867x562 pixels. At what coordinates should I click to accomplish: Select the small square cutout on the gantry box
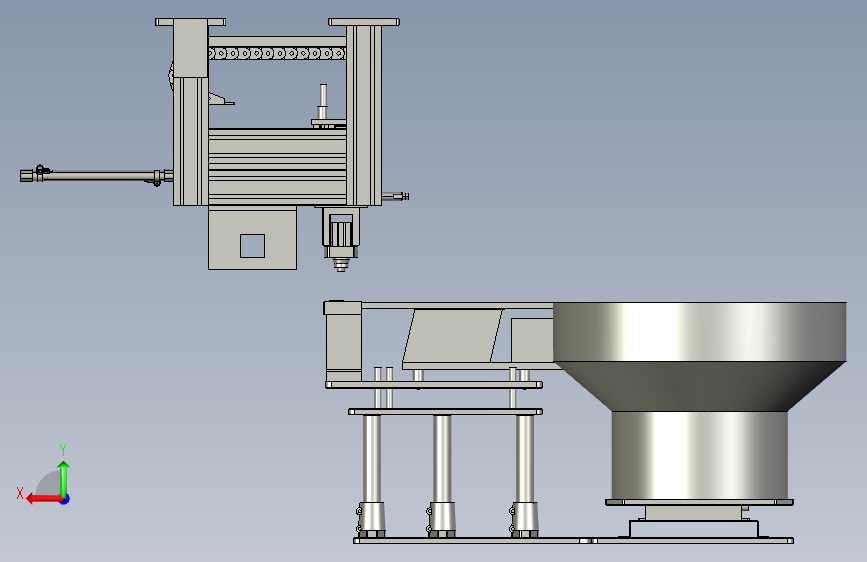[x=252, y=246]
